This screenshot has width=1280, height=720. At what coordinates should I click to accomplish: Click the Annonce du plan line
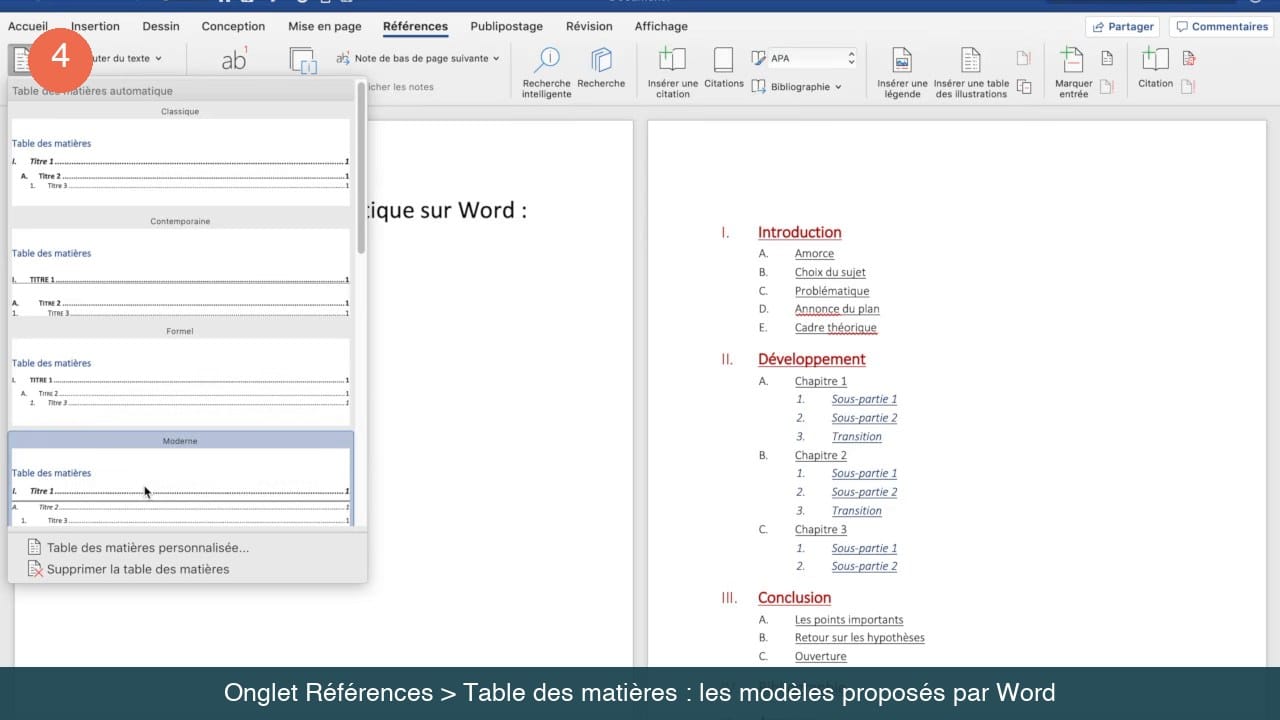click(837, 309)
